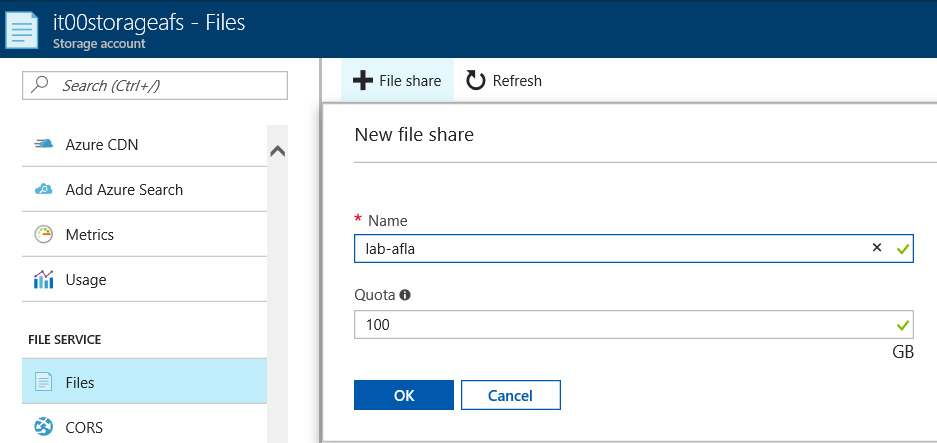Click the Refresh circular arrow icon
937x443 pixels.
point(476,80)
